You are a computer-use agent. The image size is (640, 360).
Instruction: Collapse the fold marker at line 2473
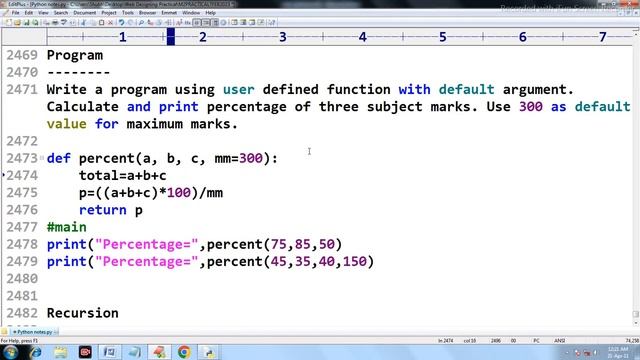(42, 158)
